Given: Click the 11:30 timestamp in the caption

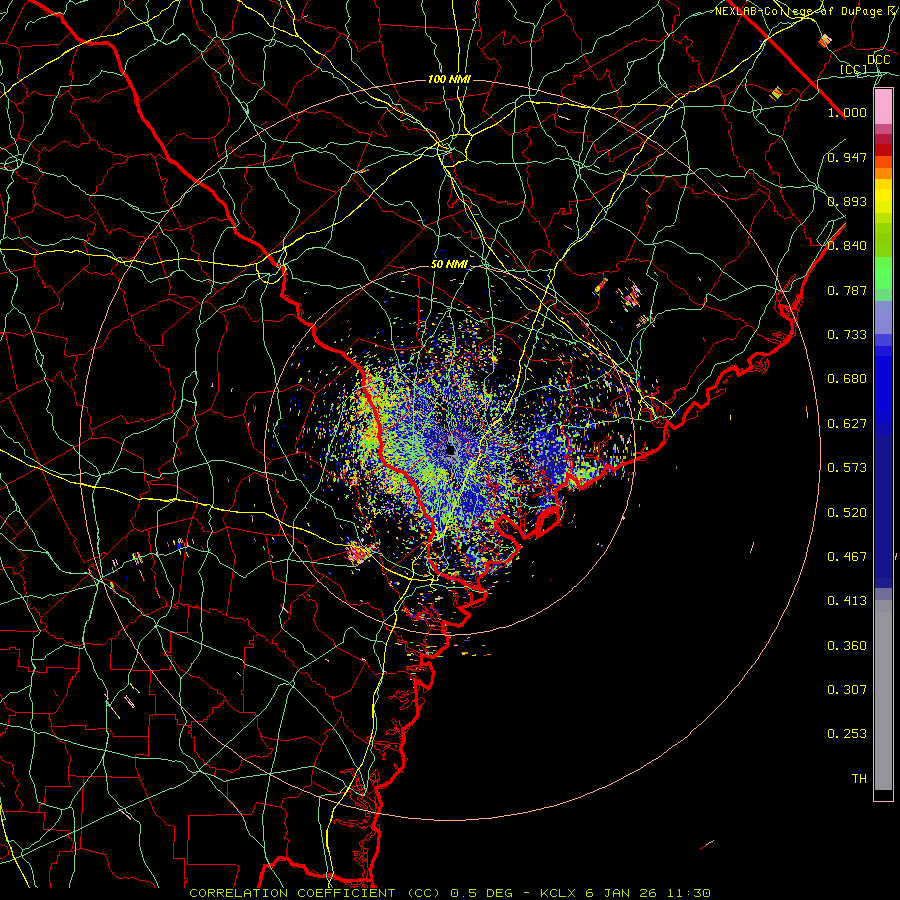Looking at the screenshot, I should tap(689, 893).
